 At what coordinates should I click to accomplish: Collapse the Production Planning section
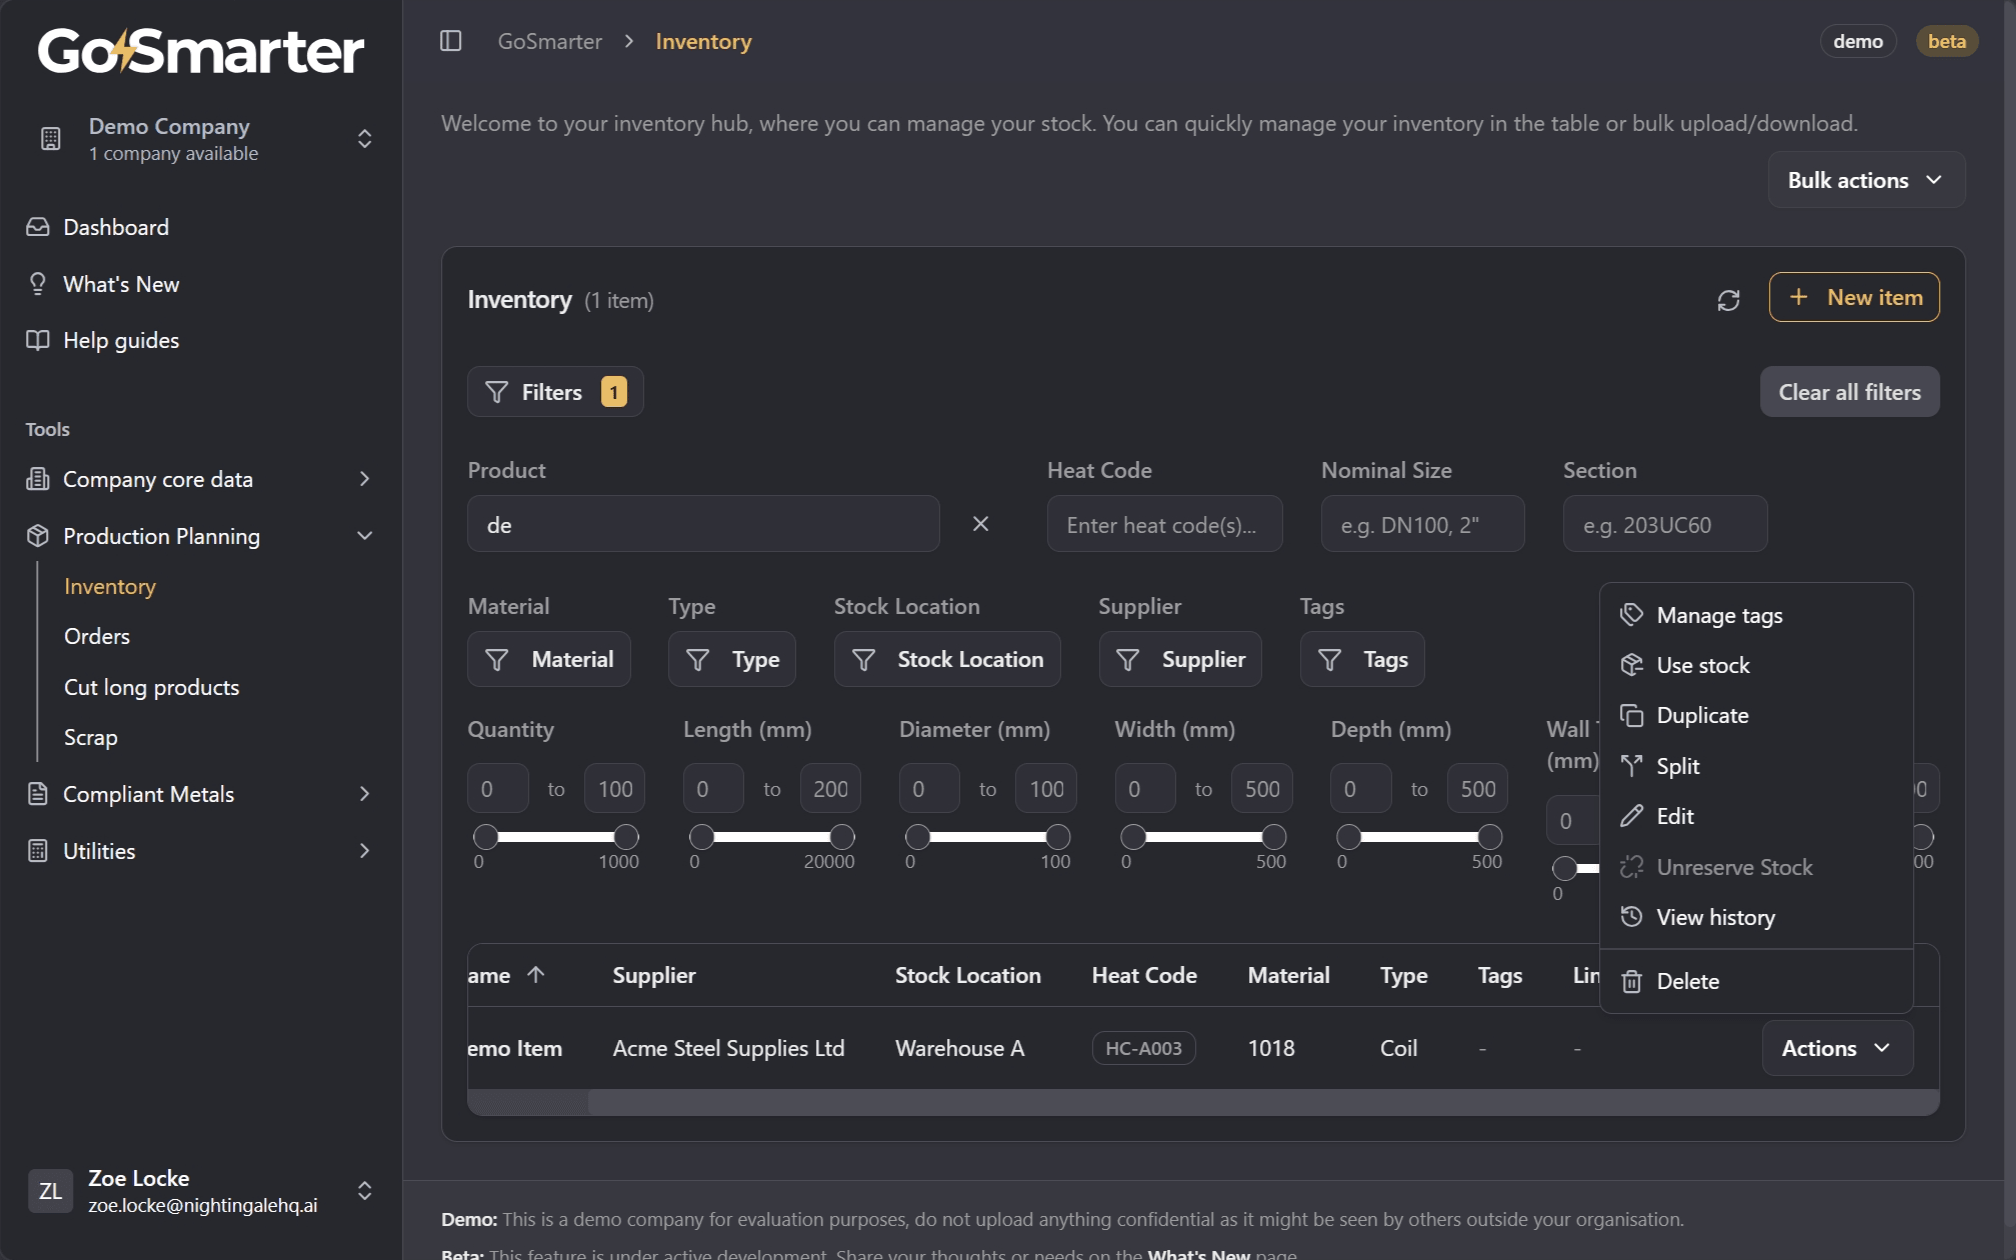(364, 536)
